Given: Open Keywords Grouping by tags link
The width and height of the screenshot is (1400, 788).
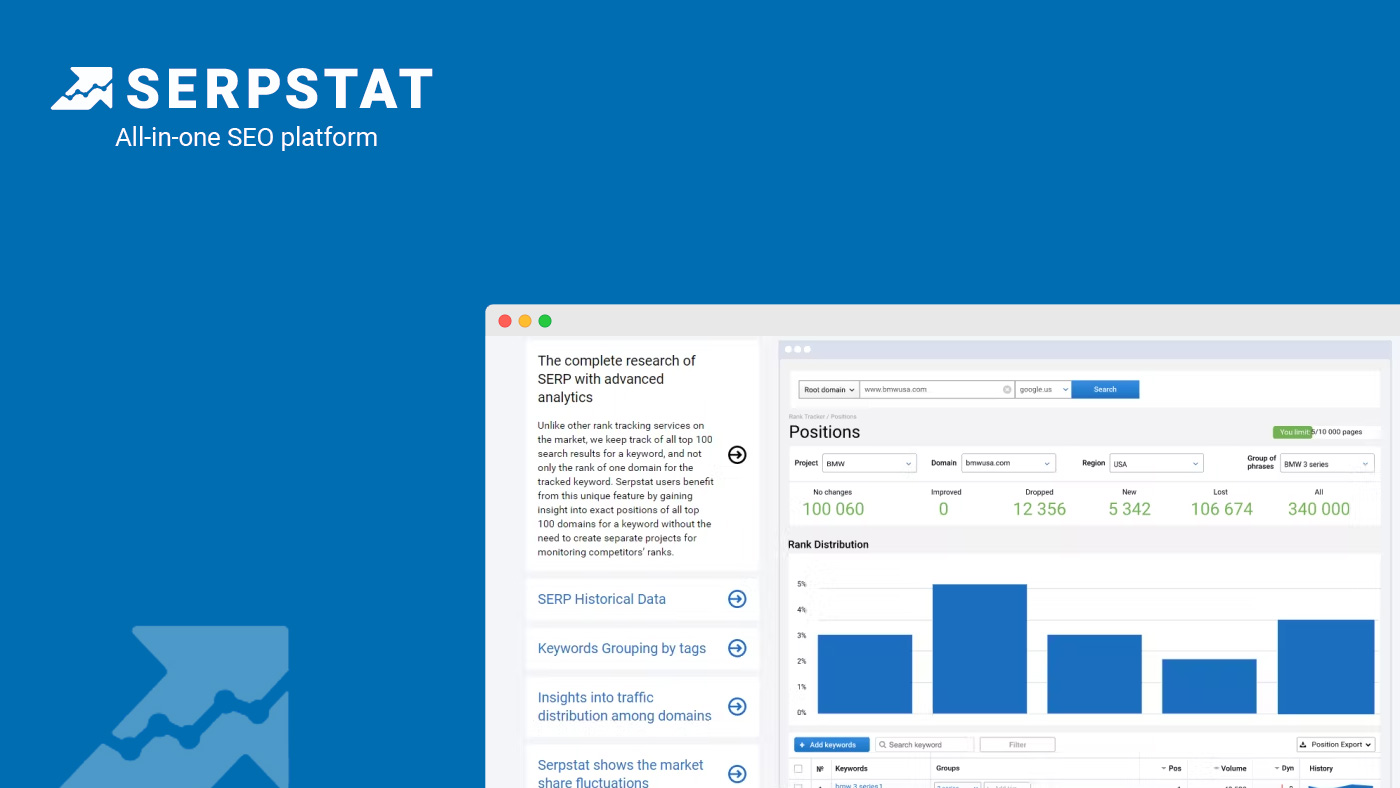Looking at the screenshot, I should pos(622,648).
